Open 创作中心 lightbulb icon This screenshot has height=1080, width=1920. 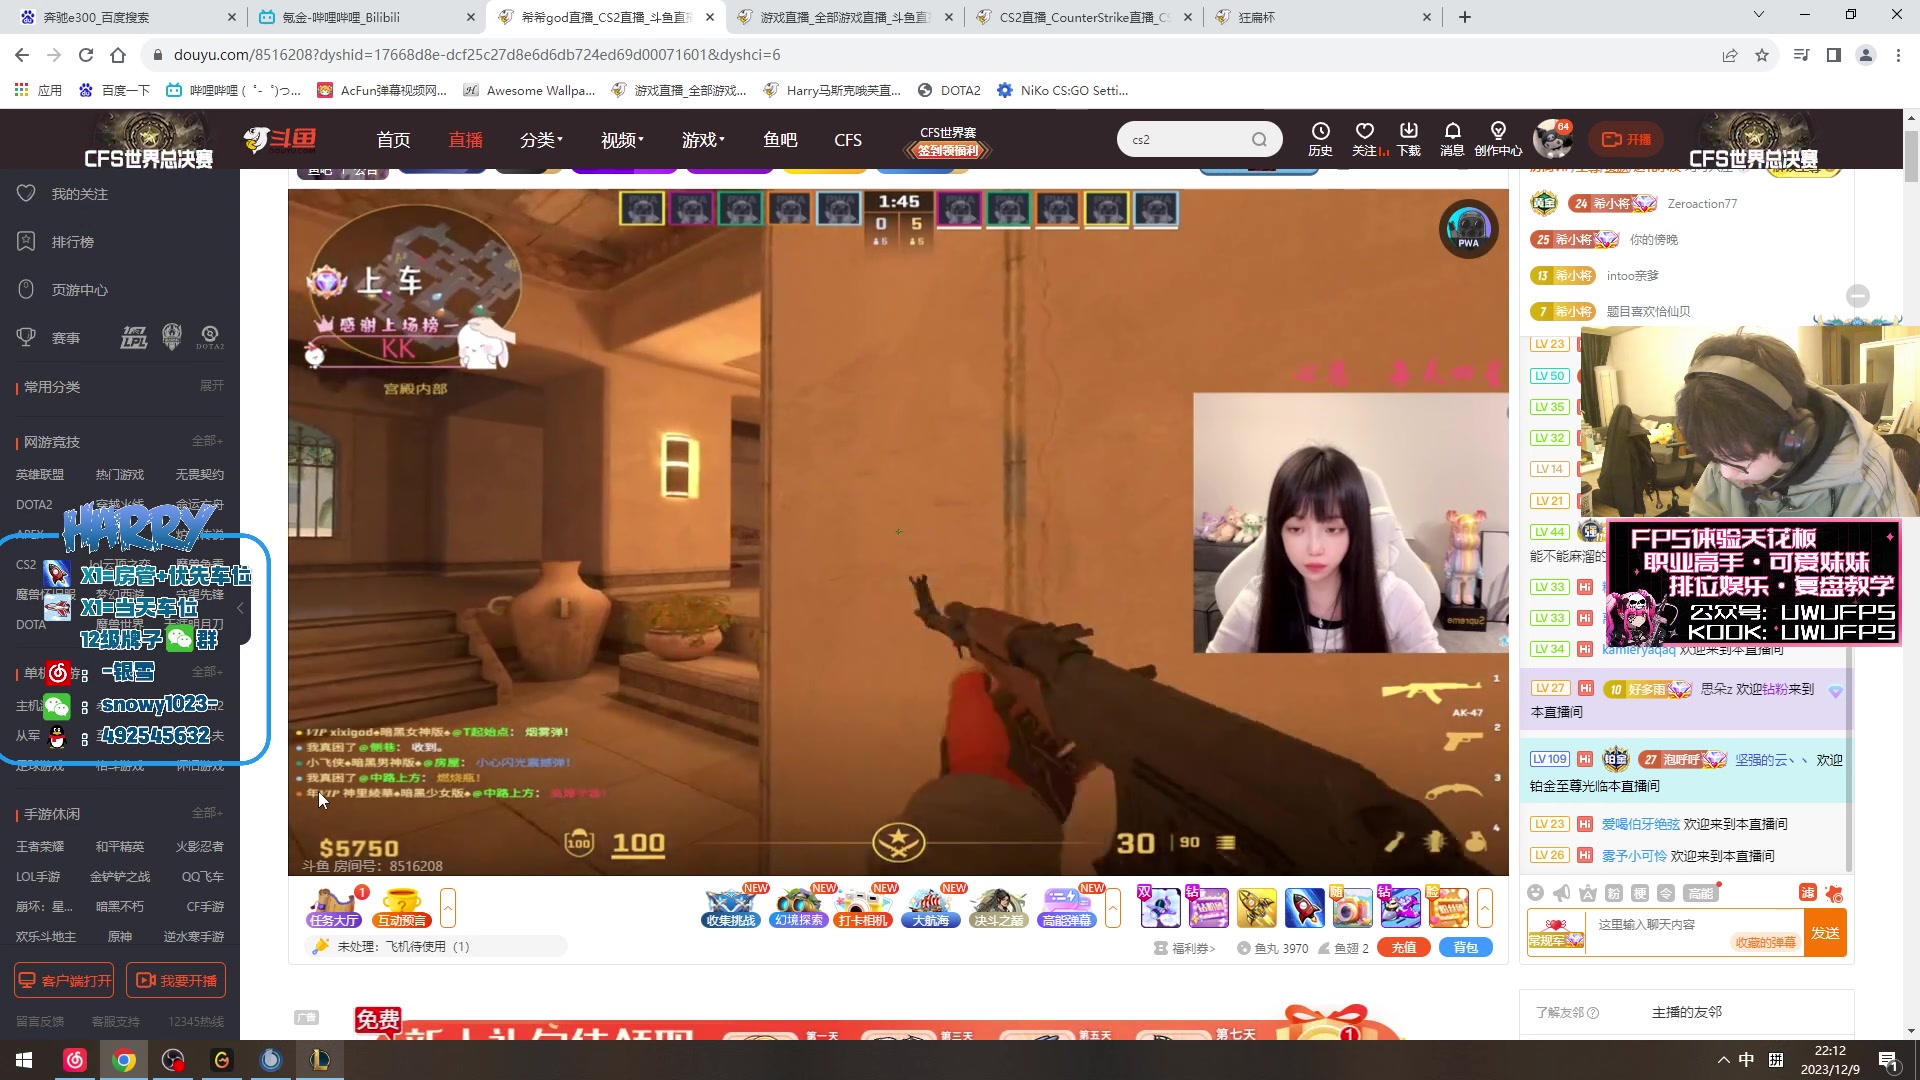click(1498, 139)
